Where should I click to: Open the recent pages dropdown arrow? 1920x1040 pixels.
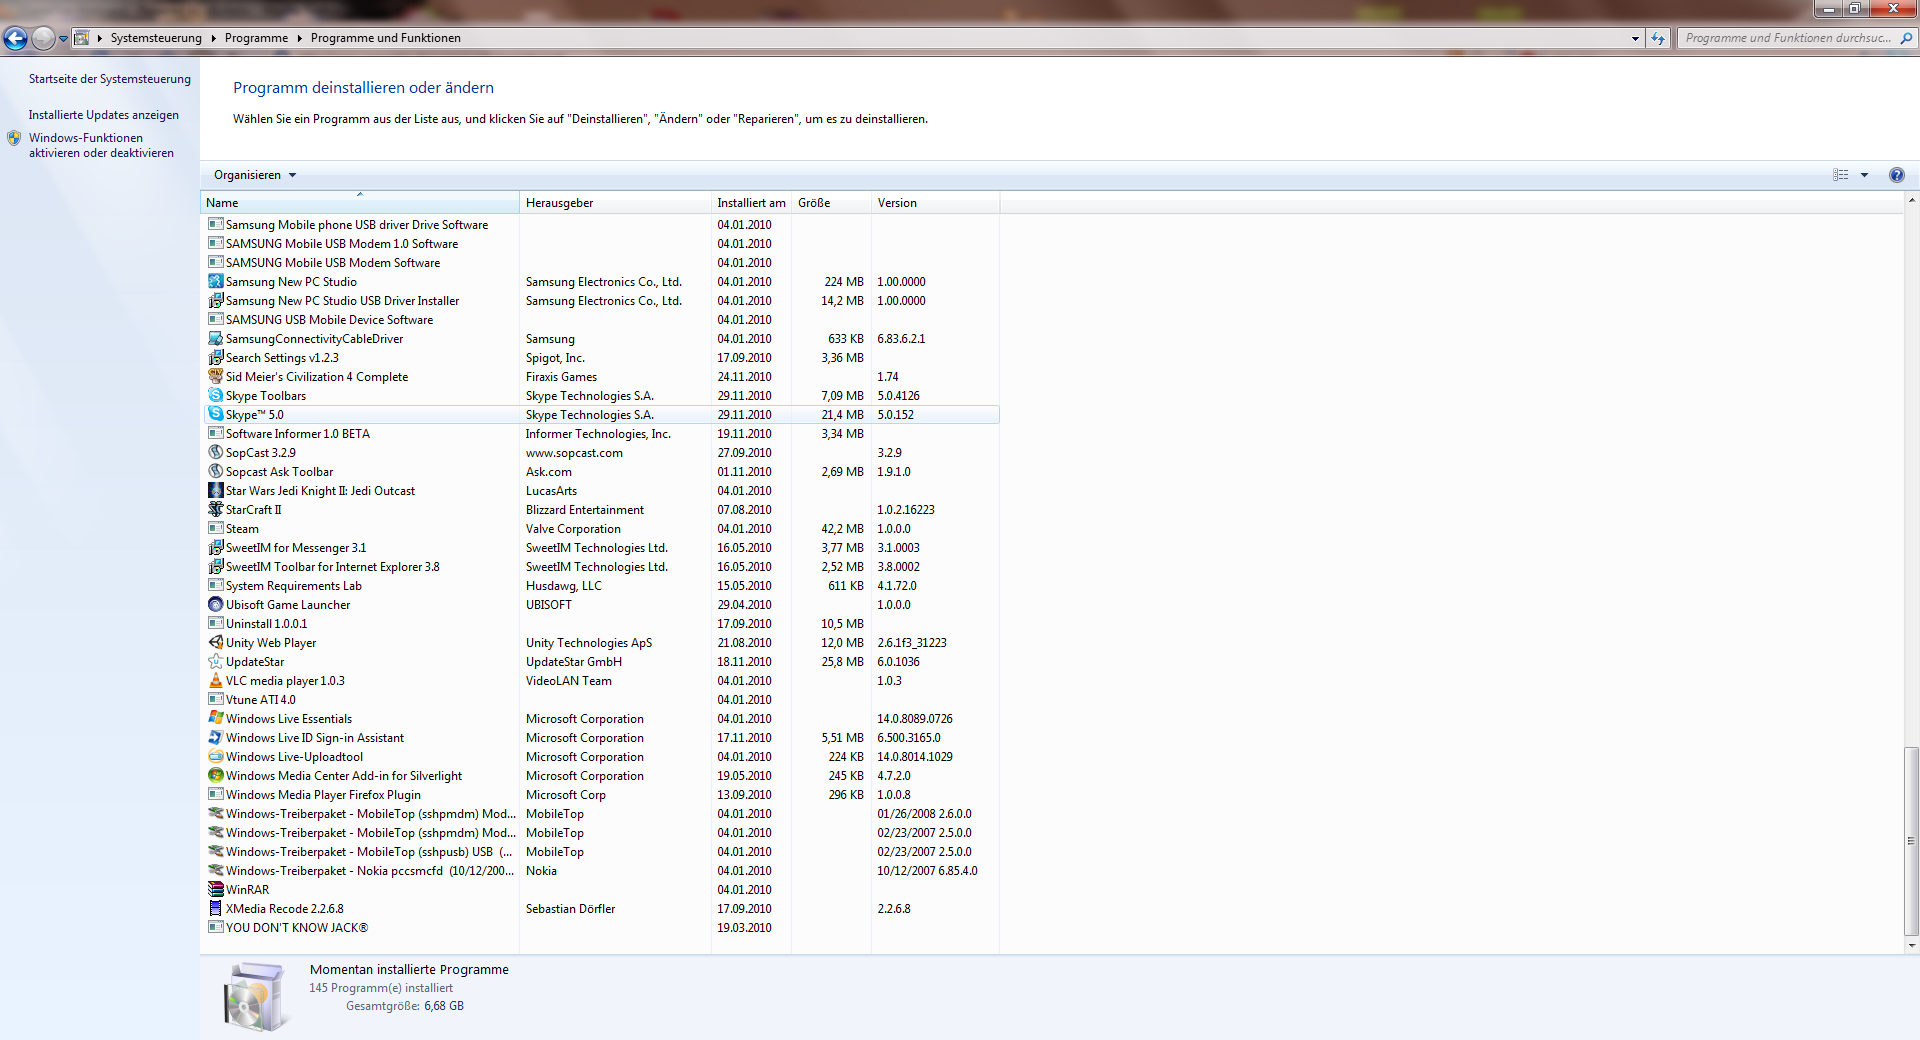pyautogui.click(x=63, y=38)
